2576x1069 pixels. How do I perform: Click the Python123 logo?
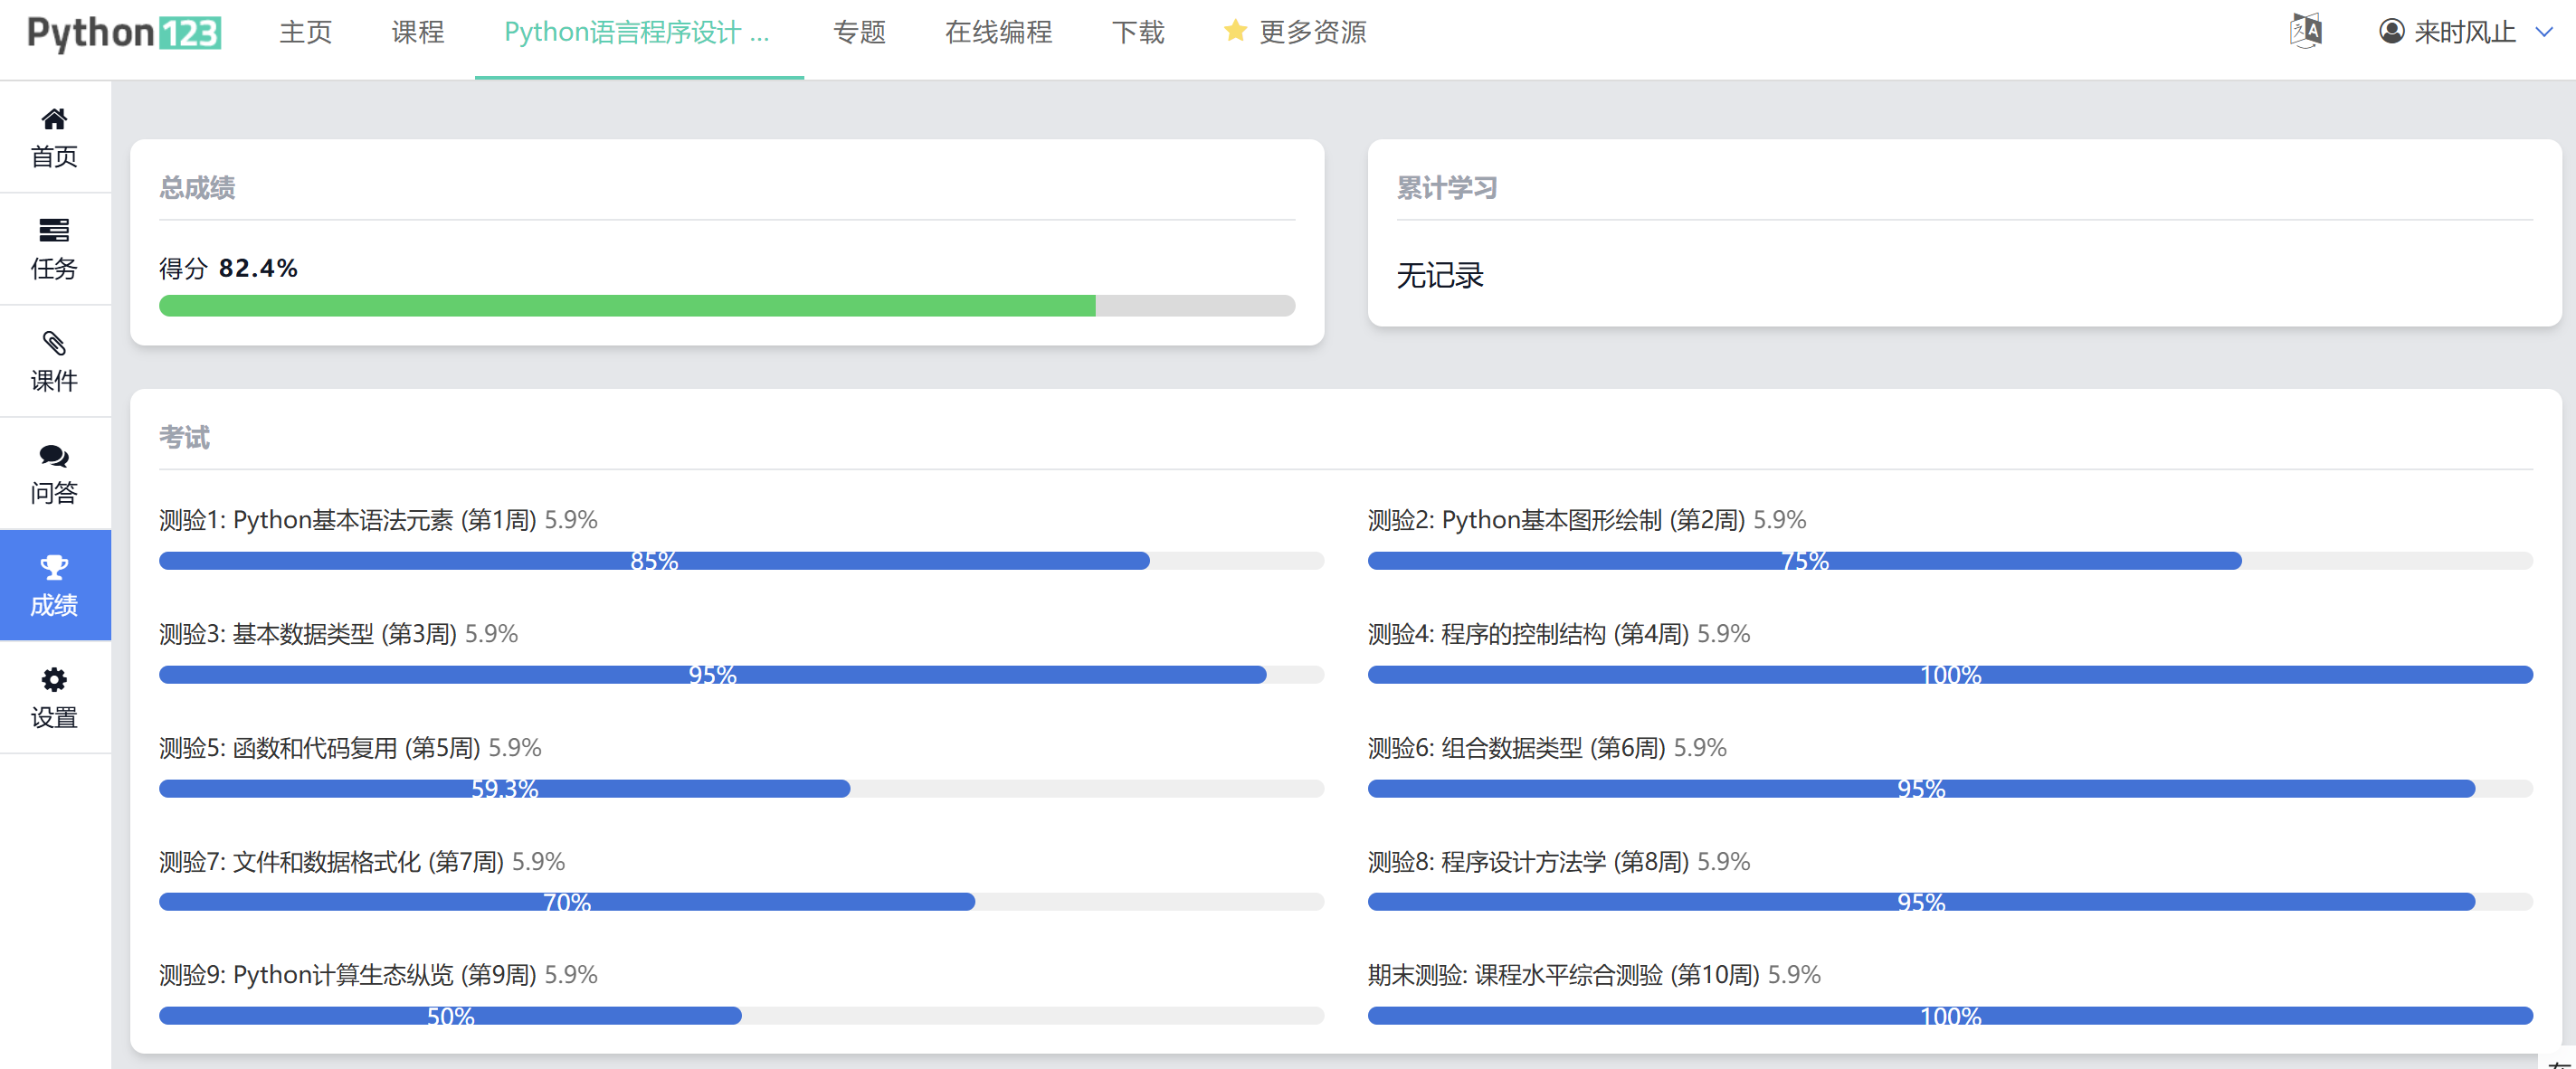pos(124,32)
